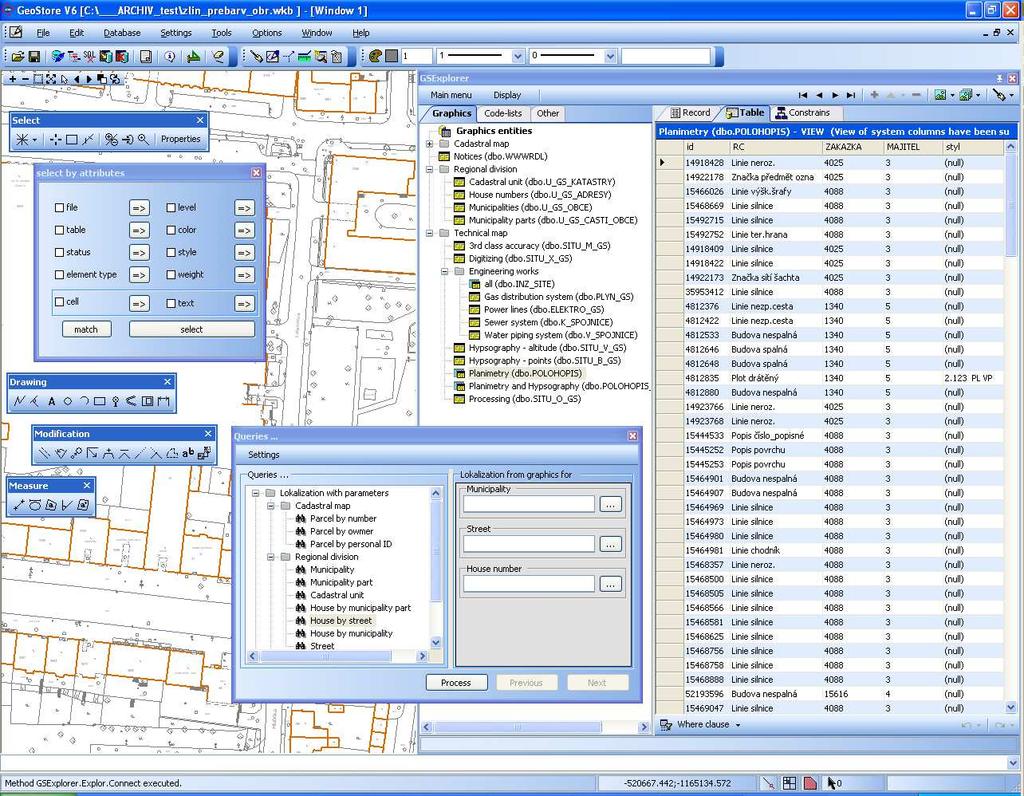Click the SQL query toolbar icon
The image size is (1024, 796).
coord(89,57)
